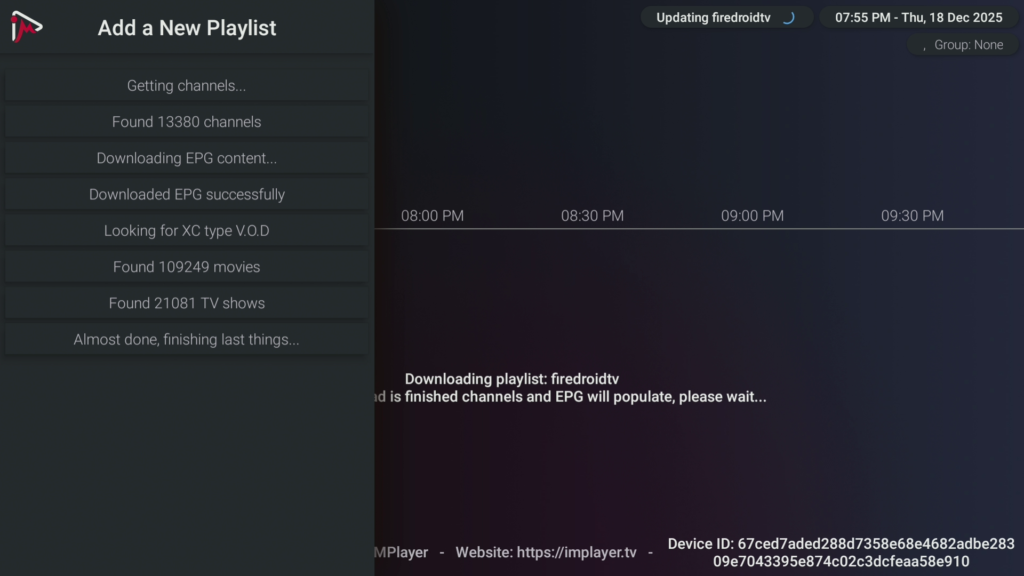Click the 09:00 PM time marker

pyautogui.click(x=752, y=216)
